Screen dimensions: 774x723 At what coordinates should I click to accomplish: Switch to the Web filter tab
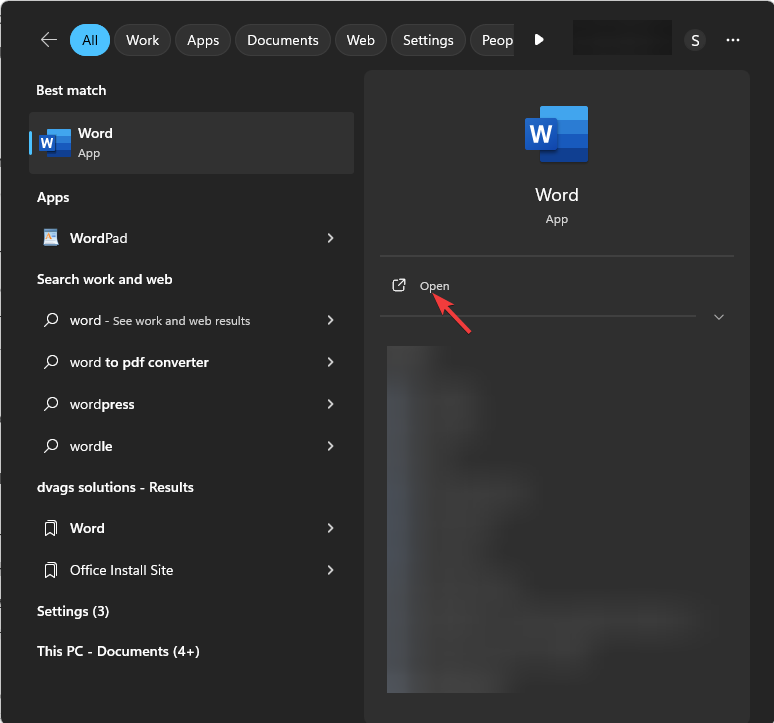click(x=360, y=40)
